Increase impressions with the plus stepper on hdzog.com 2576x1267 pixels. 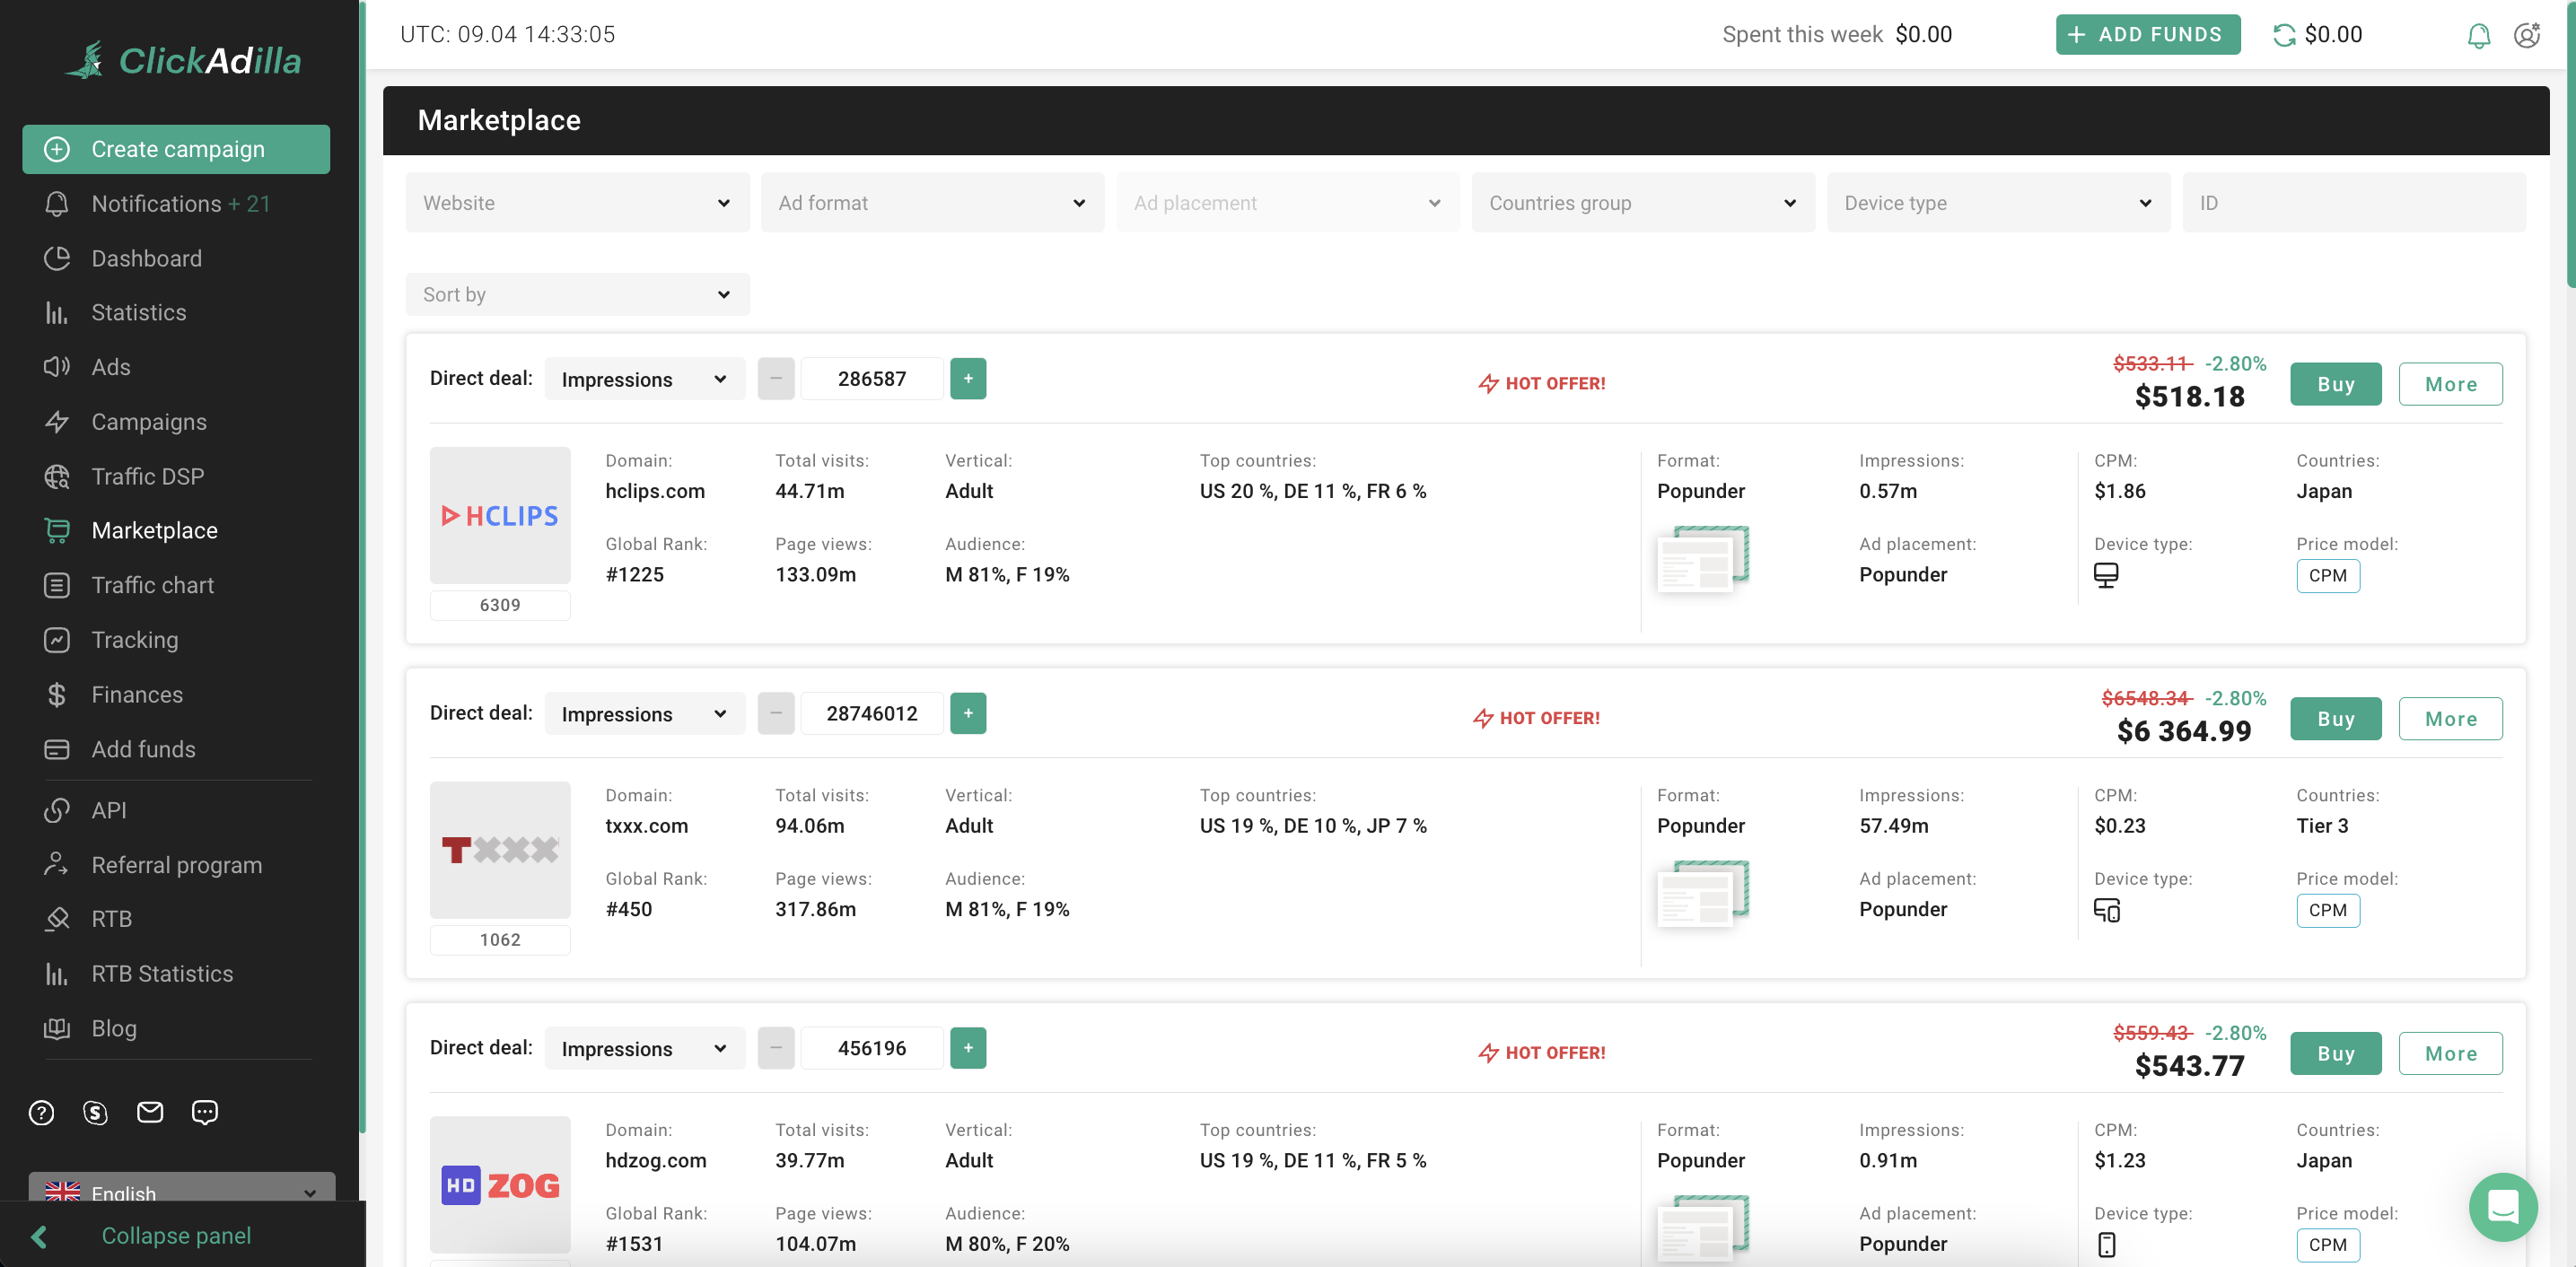click(967, 1047)
